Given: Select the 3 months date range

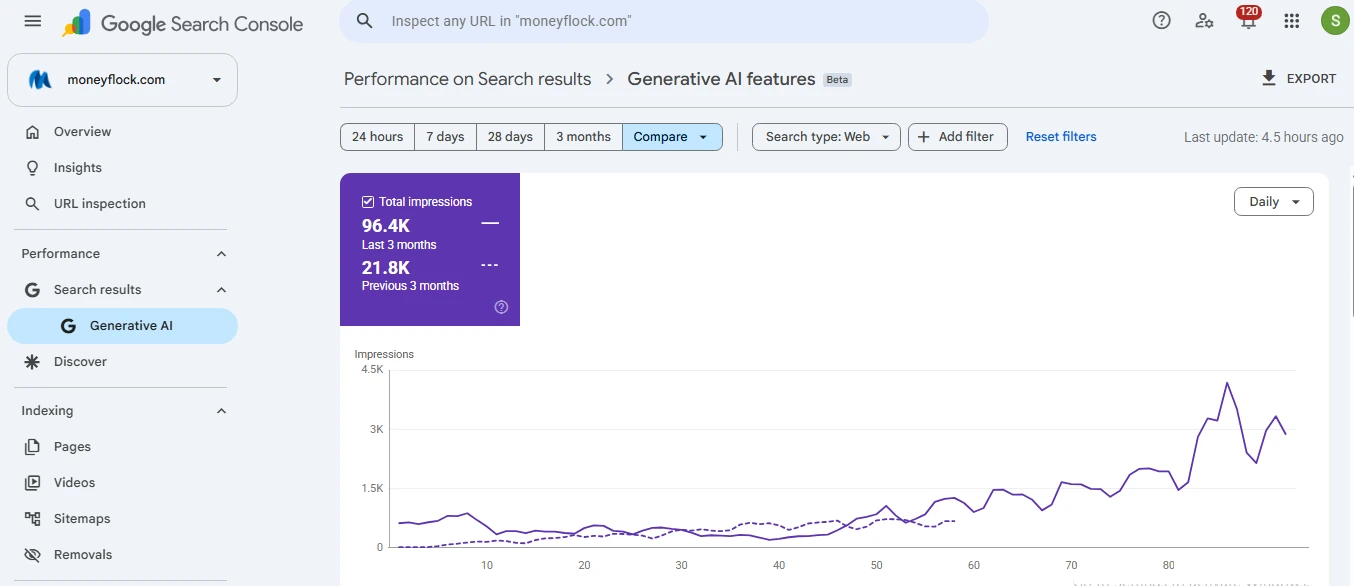Looking at the screenshot, I should [583, 137].
